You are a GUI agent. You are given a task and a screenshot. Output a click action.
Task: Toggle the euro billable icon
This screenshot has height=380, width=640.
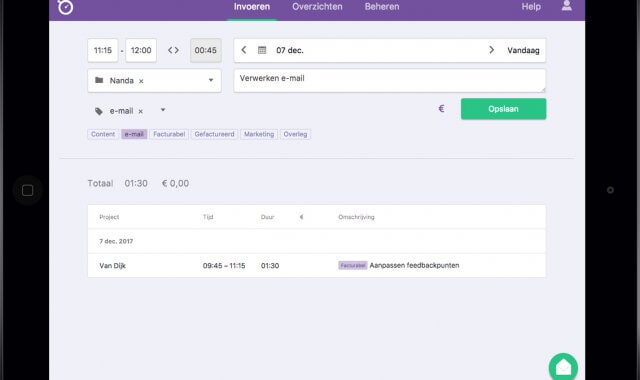pos(441,109)
